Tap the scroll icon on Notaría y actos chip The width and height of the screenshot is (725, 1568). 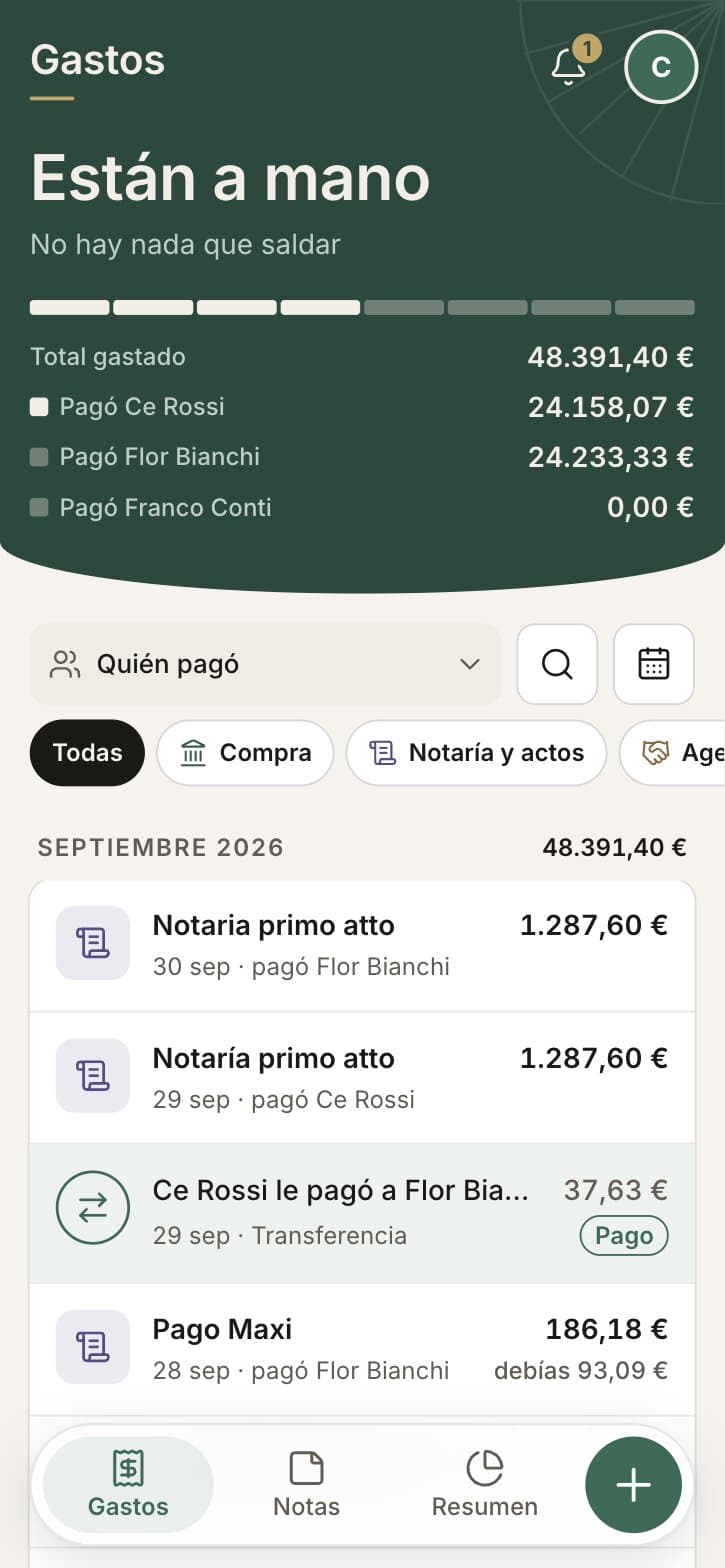click(x=382, y=753)
